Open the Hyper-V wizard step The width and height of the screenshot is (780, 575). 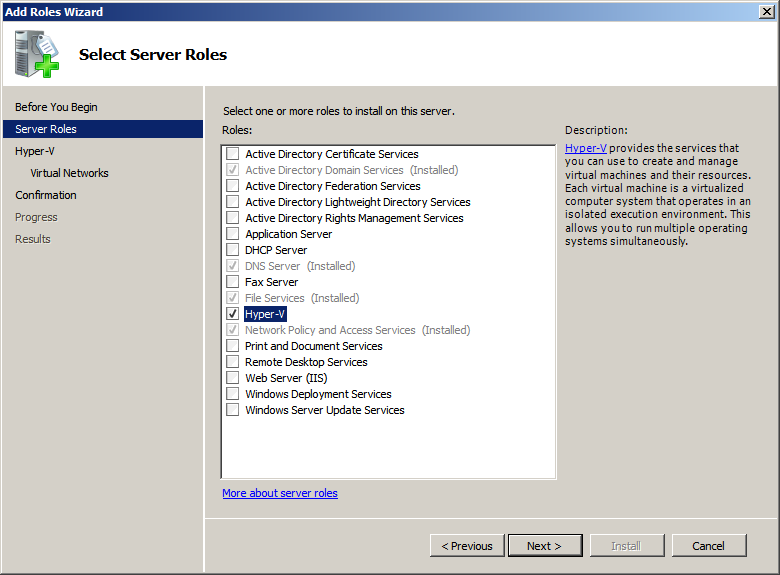(35, 151)
